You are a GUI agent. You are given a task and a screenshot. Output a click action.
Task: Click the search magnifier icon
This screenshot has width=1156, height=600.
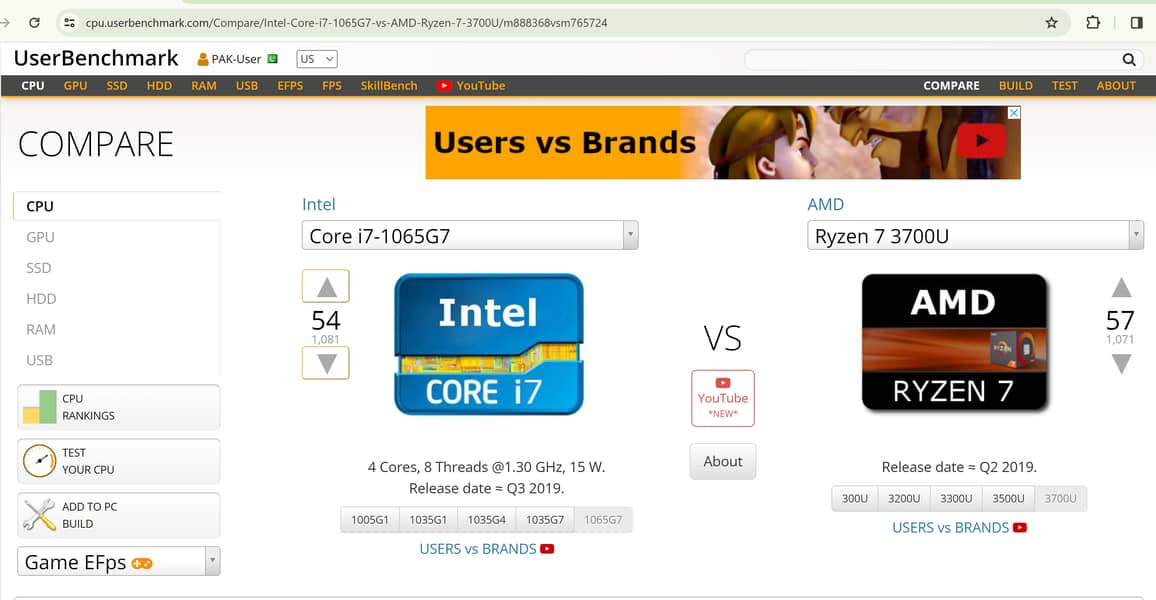click(x=1128, y=60)
